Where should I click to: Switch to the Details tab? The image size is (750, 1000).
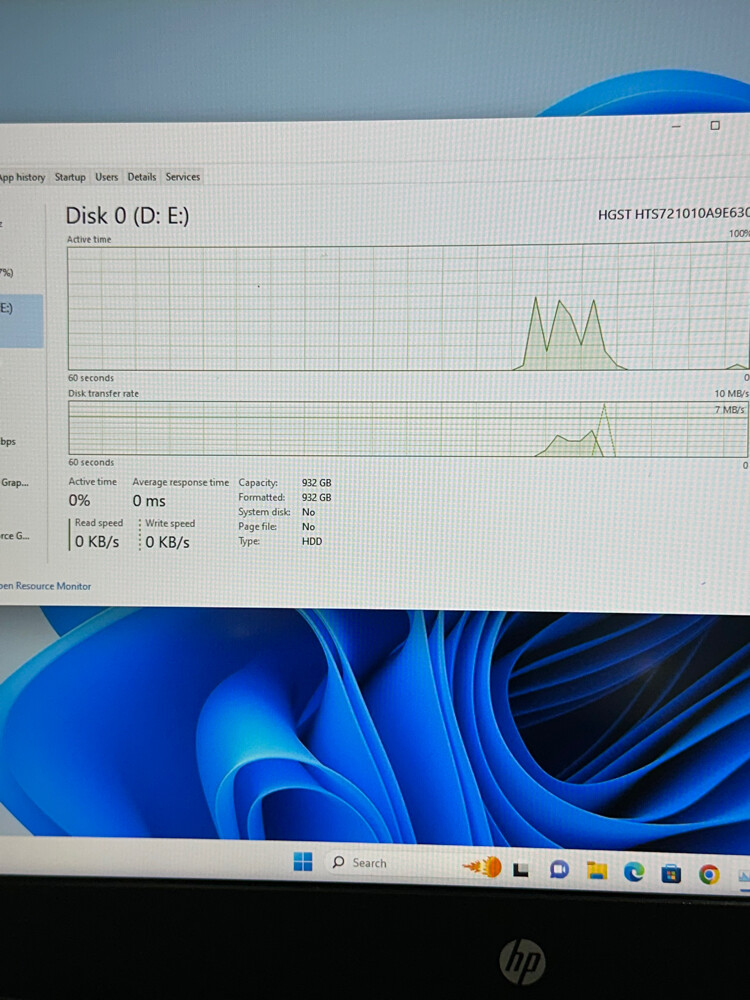pyautogui.click(x=142, y=177)
